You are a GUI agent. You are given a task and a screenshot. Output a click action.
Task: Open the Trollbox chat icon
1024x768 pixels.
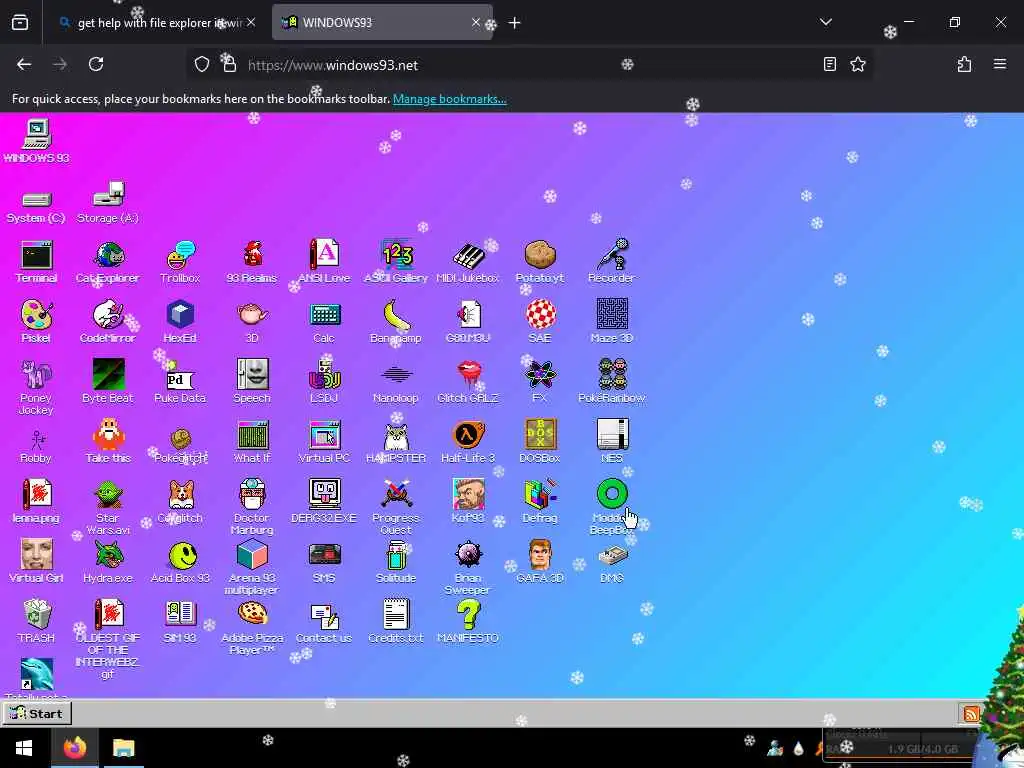[180, 262]
